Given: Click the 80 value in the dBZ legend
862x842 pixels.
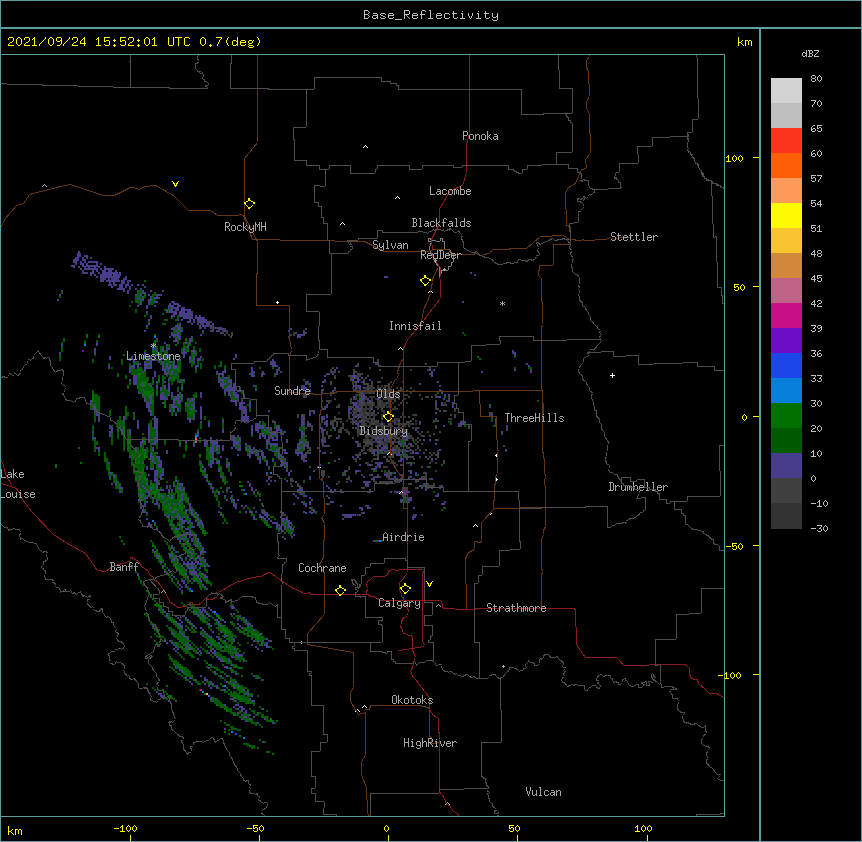Looking at the screenshot, I should (x=816, y=79).
